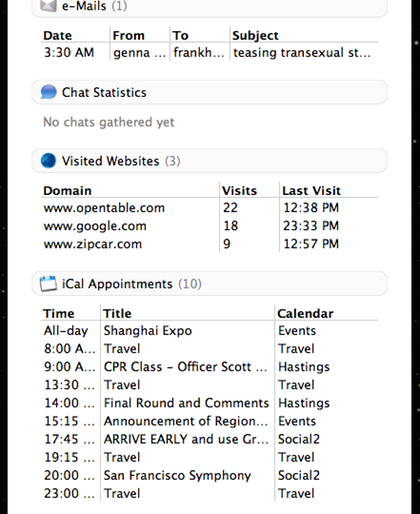Collapse the iCal Appointments section header
The width and height of the screenshot is (420, 514).
[x=209, y=284]
